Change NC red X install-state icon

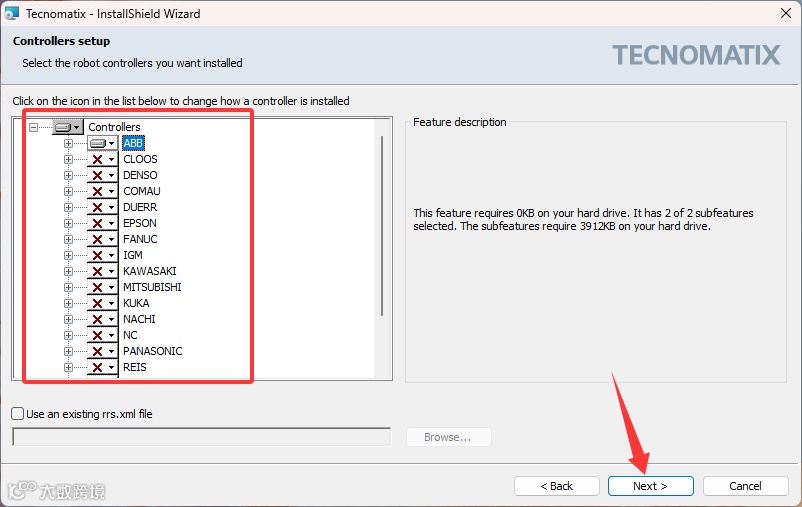102,335
